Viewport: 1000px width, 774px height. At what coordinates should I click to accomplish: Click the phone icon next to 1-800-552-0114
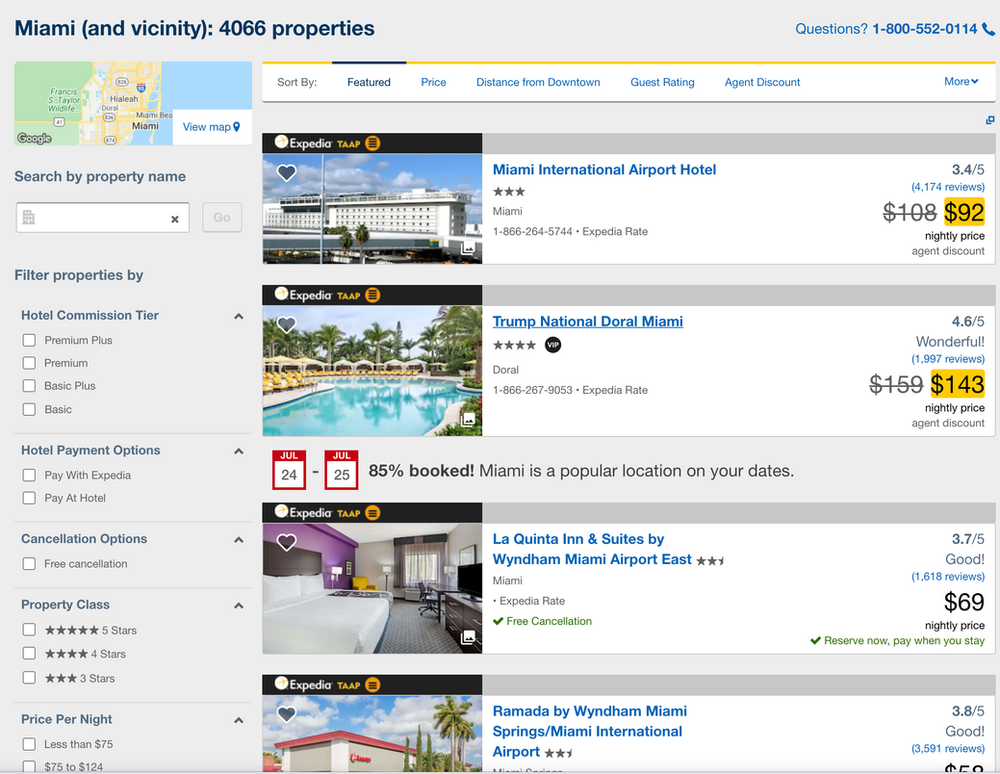989,29
